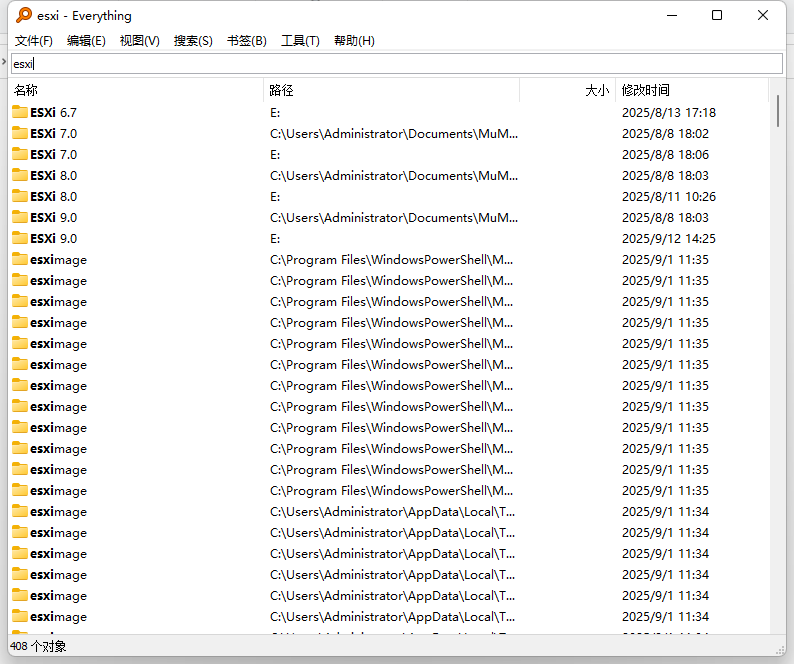This screenshot has height=664, width=794.
Task: Sort results by the 修改时间 column header
Action: click(692, 90)
